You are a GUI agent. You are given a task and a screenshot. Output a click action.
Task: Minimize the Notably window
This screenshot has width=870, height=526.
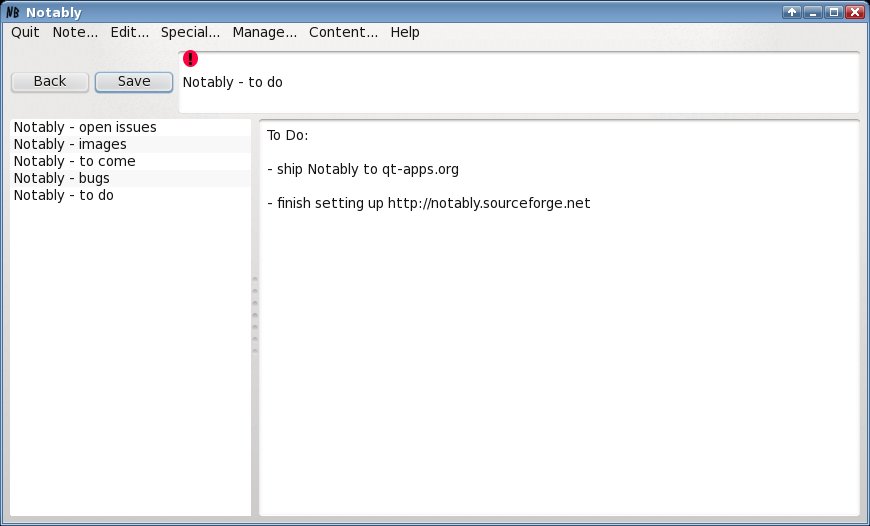[x=812, y=12]
